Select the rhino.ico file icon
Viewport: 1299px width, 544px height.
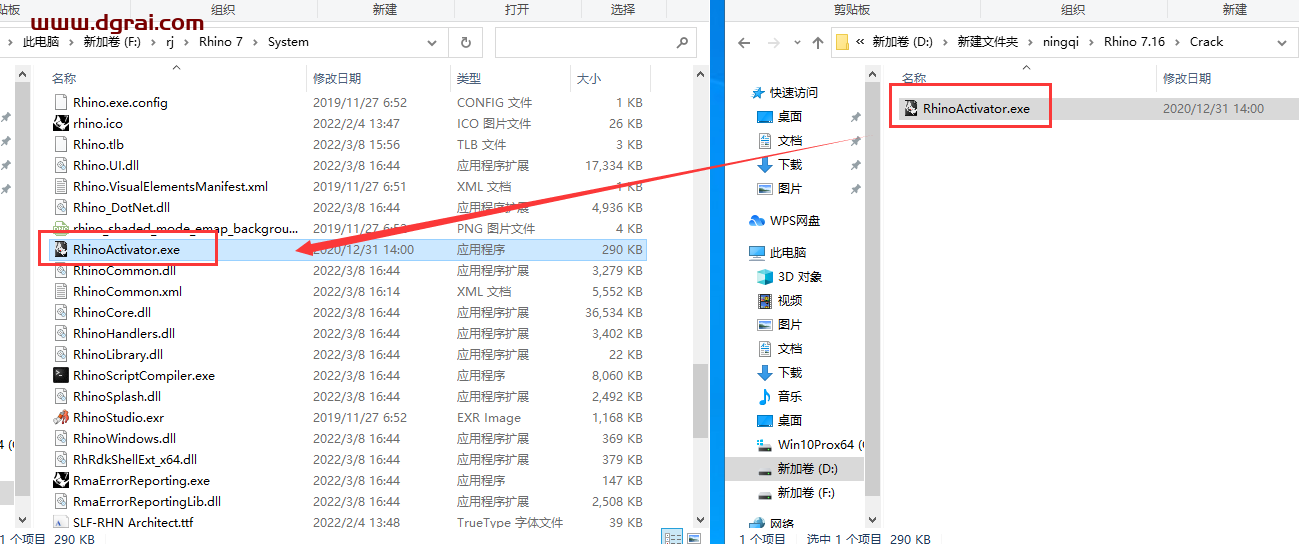[61, 123]
